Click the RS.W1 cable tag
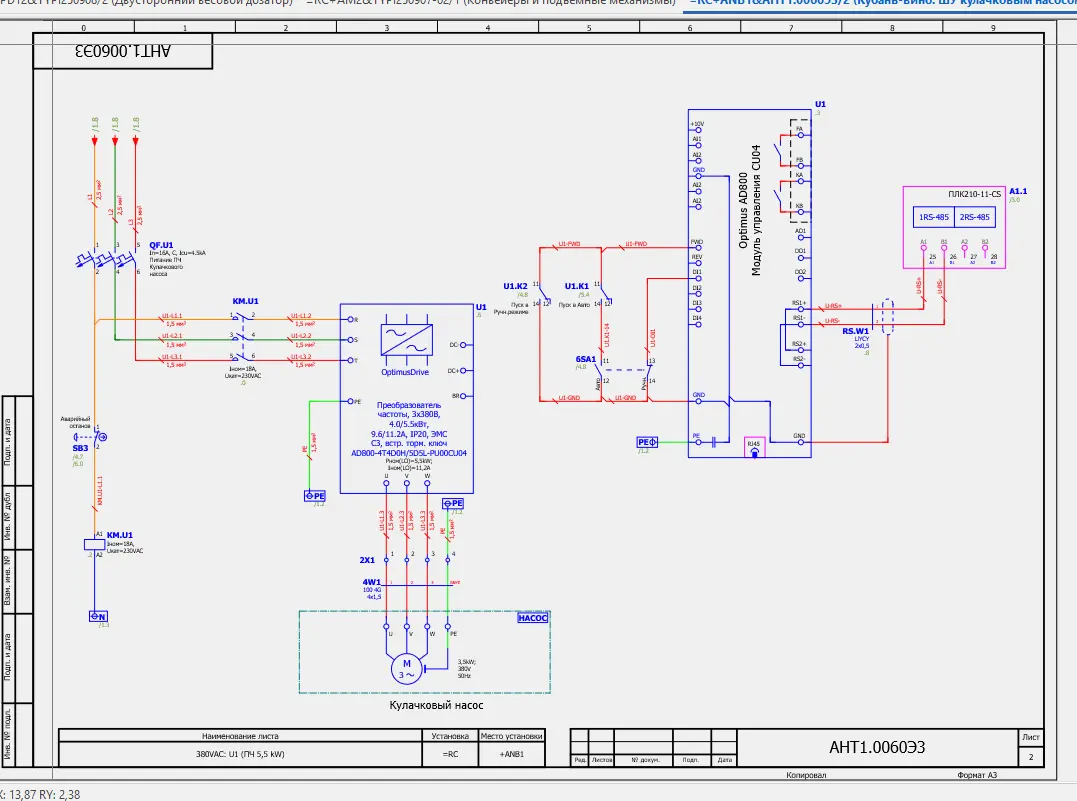The image size is (1077, 801). (856, 331)
